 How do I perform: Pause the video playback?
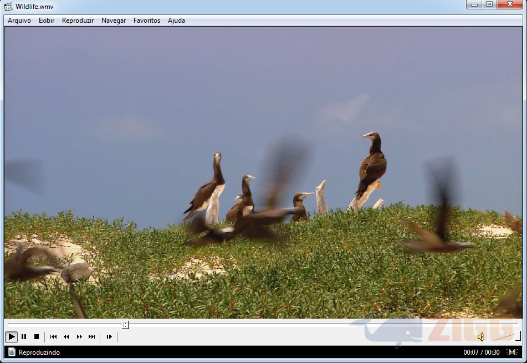click(24, 336)
